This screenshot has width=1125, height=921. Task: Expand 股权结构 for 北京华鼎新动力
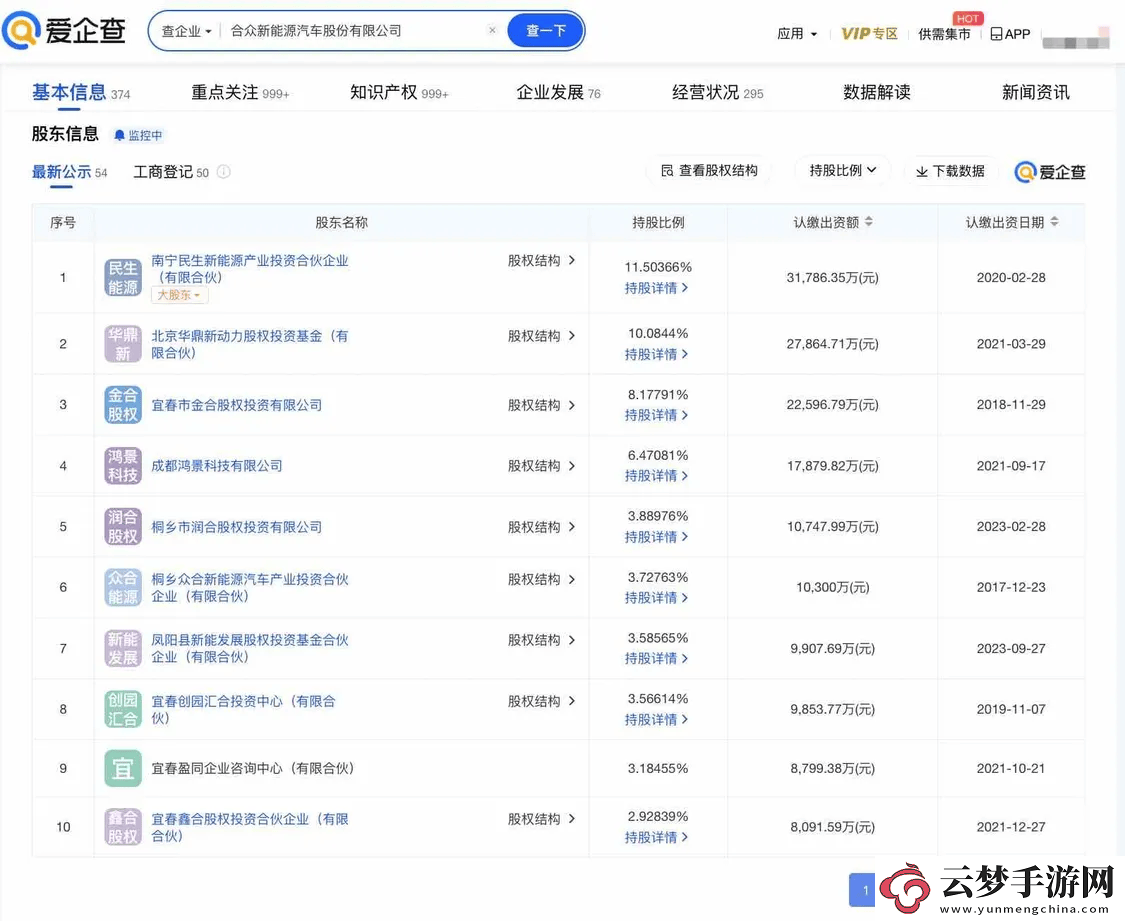[x=542, y=336]
